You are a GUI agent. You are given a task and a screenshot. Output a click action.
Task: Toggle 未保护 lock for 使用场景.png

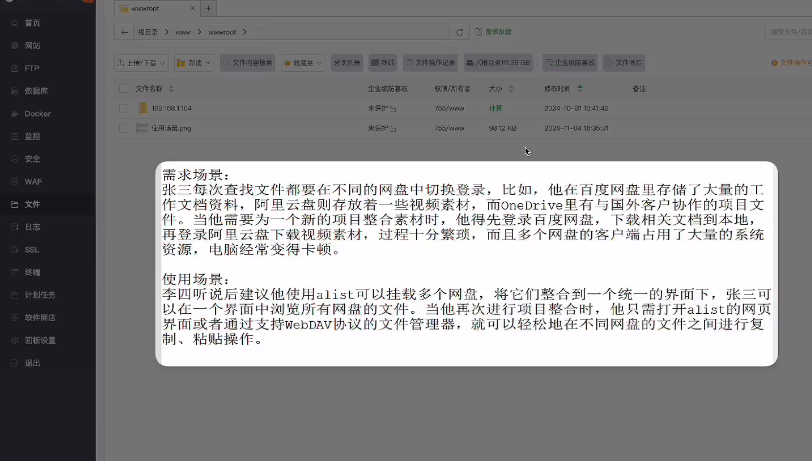click(382, 128)
